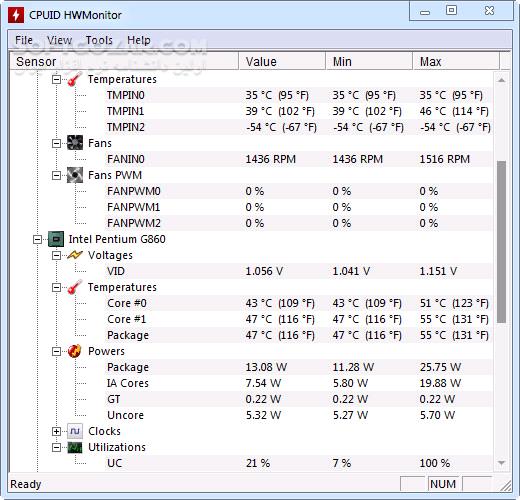Click the 5.80 W min IA Cores value
Image resolution: width=520 pixels, height=500 pixels.
tap(350, 383)
